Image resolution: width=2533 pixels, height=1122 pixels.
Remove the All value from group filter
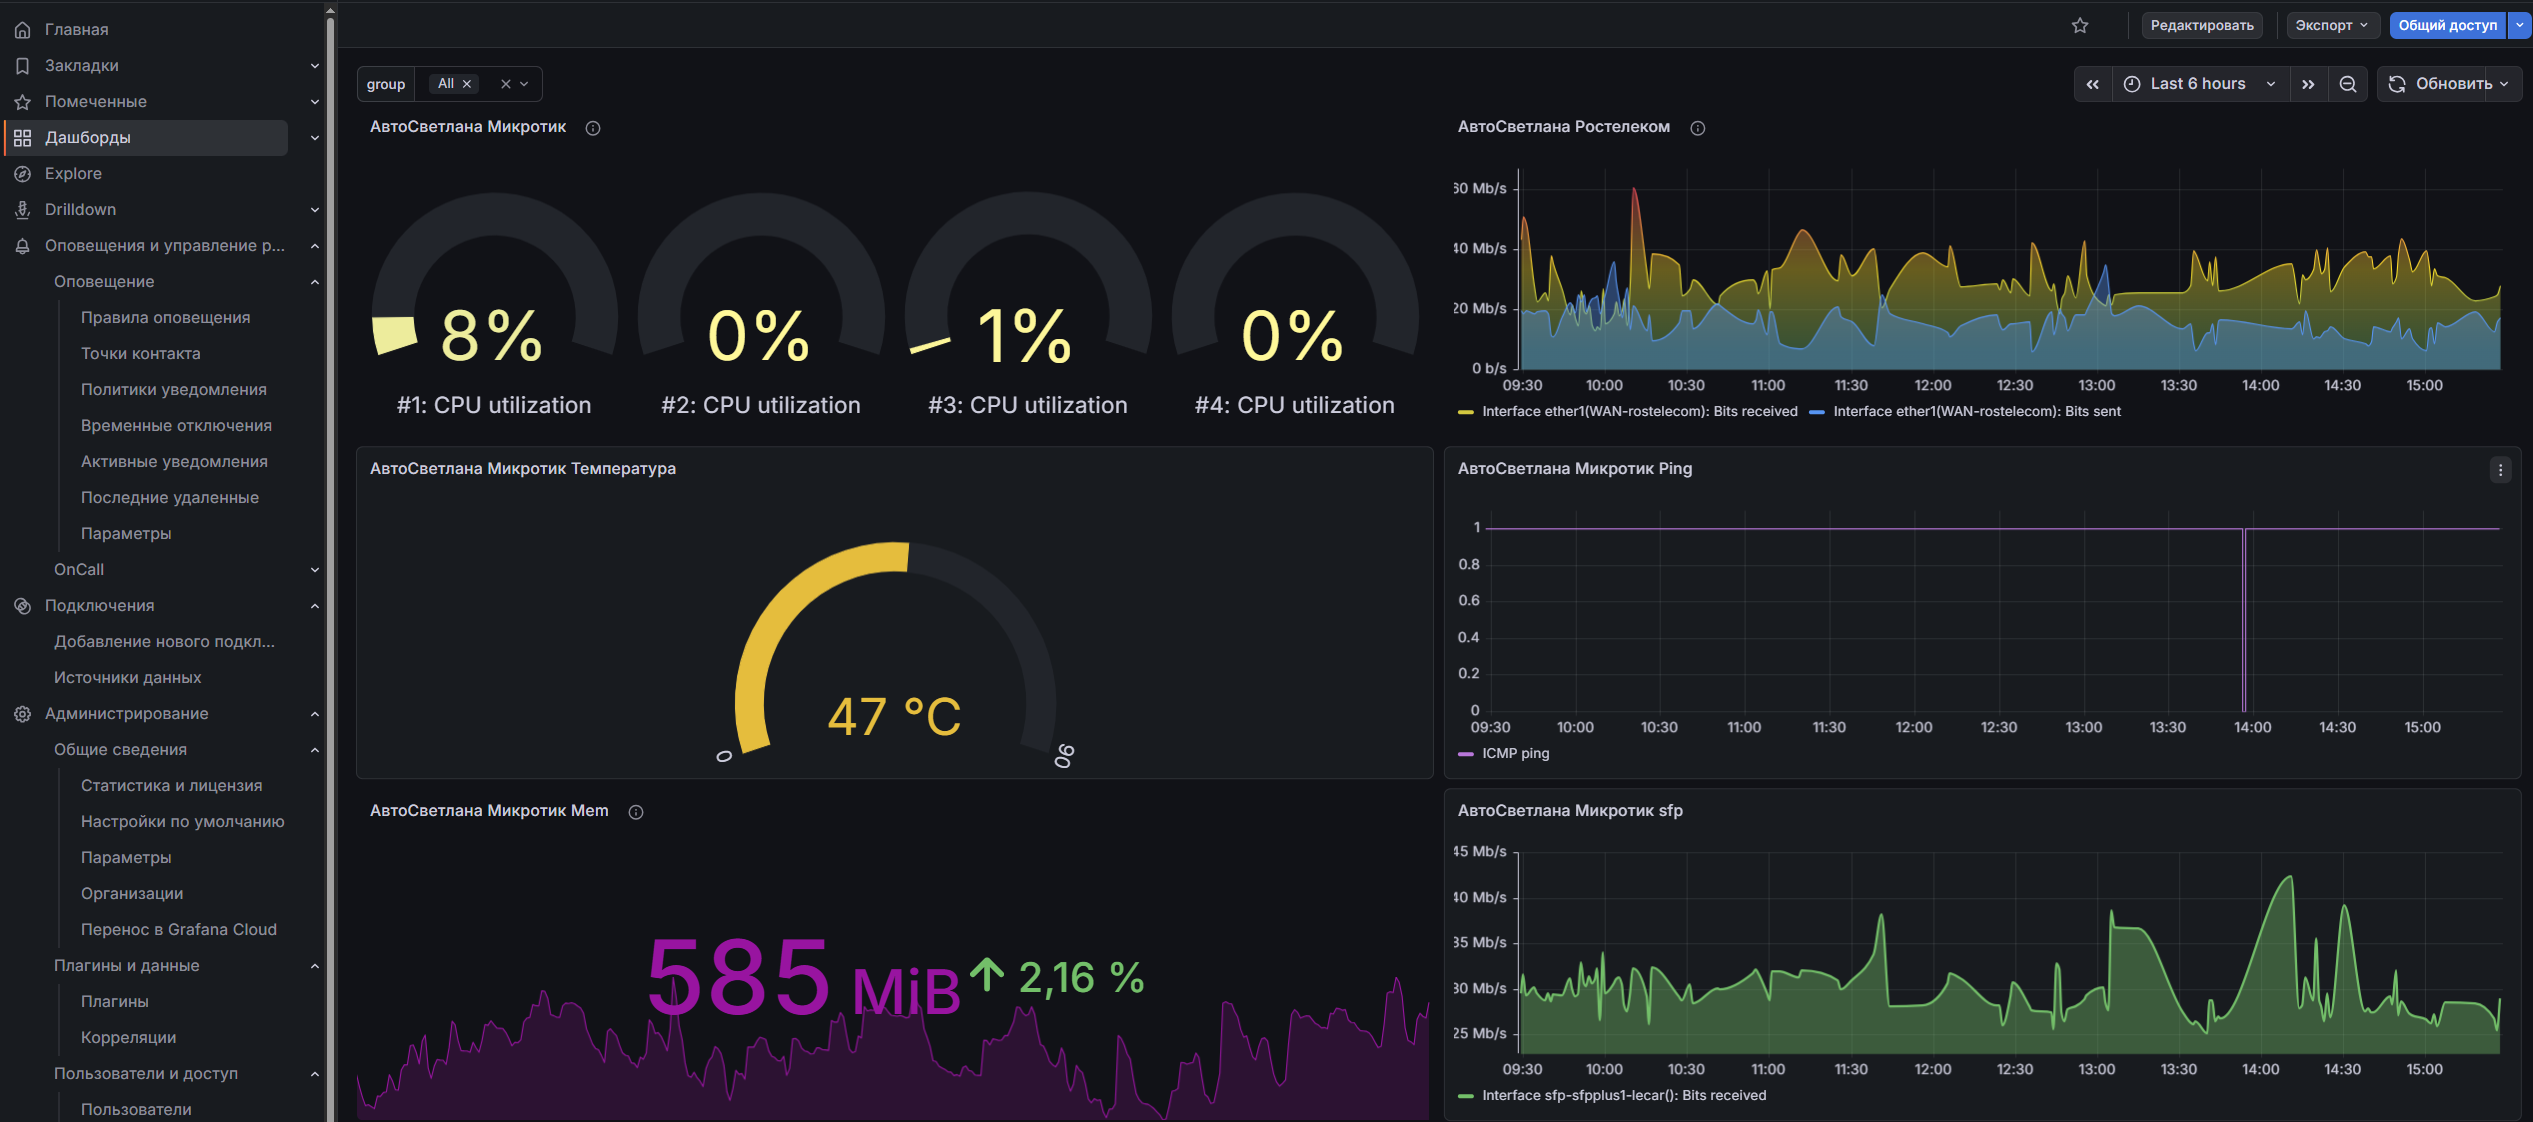point(467,84)
